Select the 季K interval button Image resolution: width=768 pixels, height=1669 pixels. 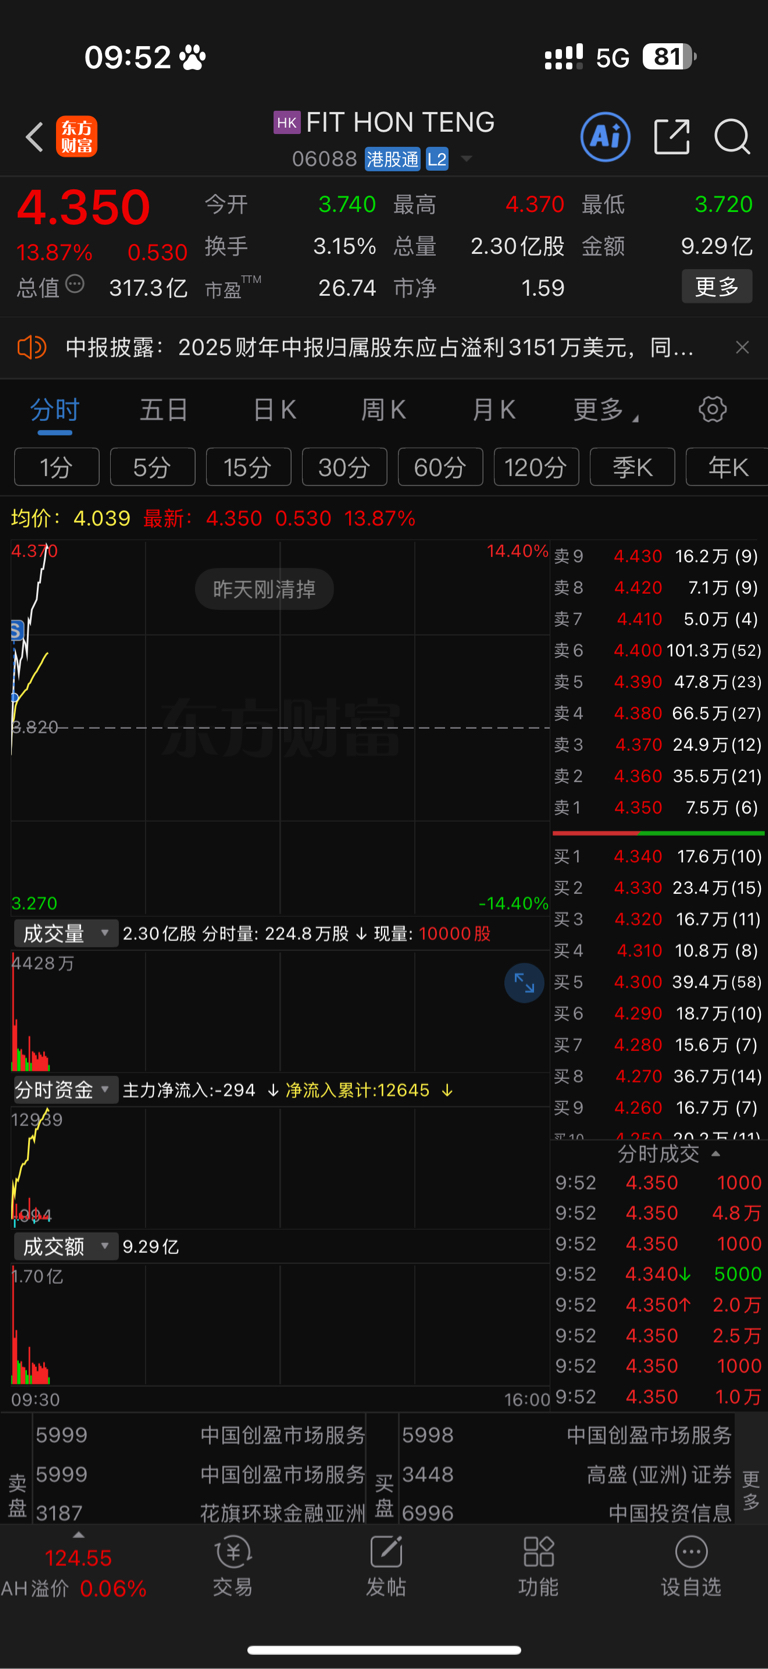[x=632, y=467]
